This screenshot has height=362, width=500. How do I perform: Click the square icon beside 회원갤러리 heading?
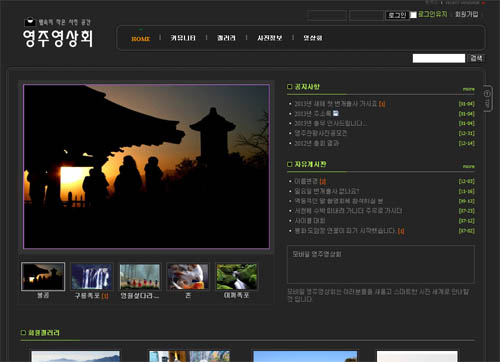(x=23, y=333)
